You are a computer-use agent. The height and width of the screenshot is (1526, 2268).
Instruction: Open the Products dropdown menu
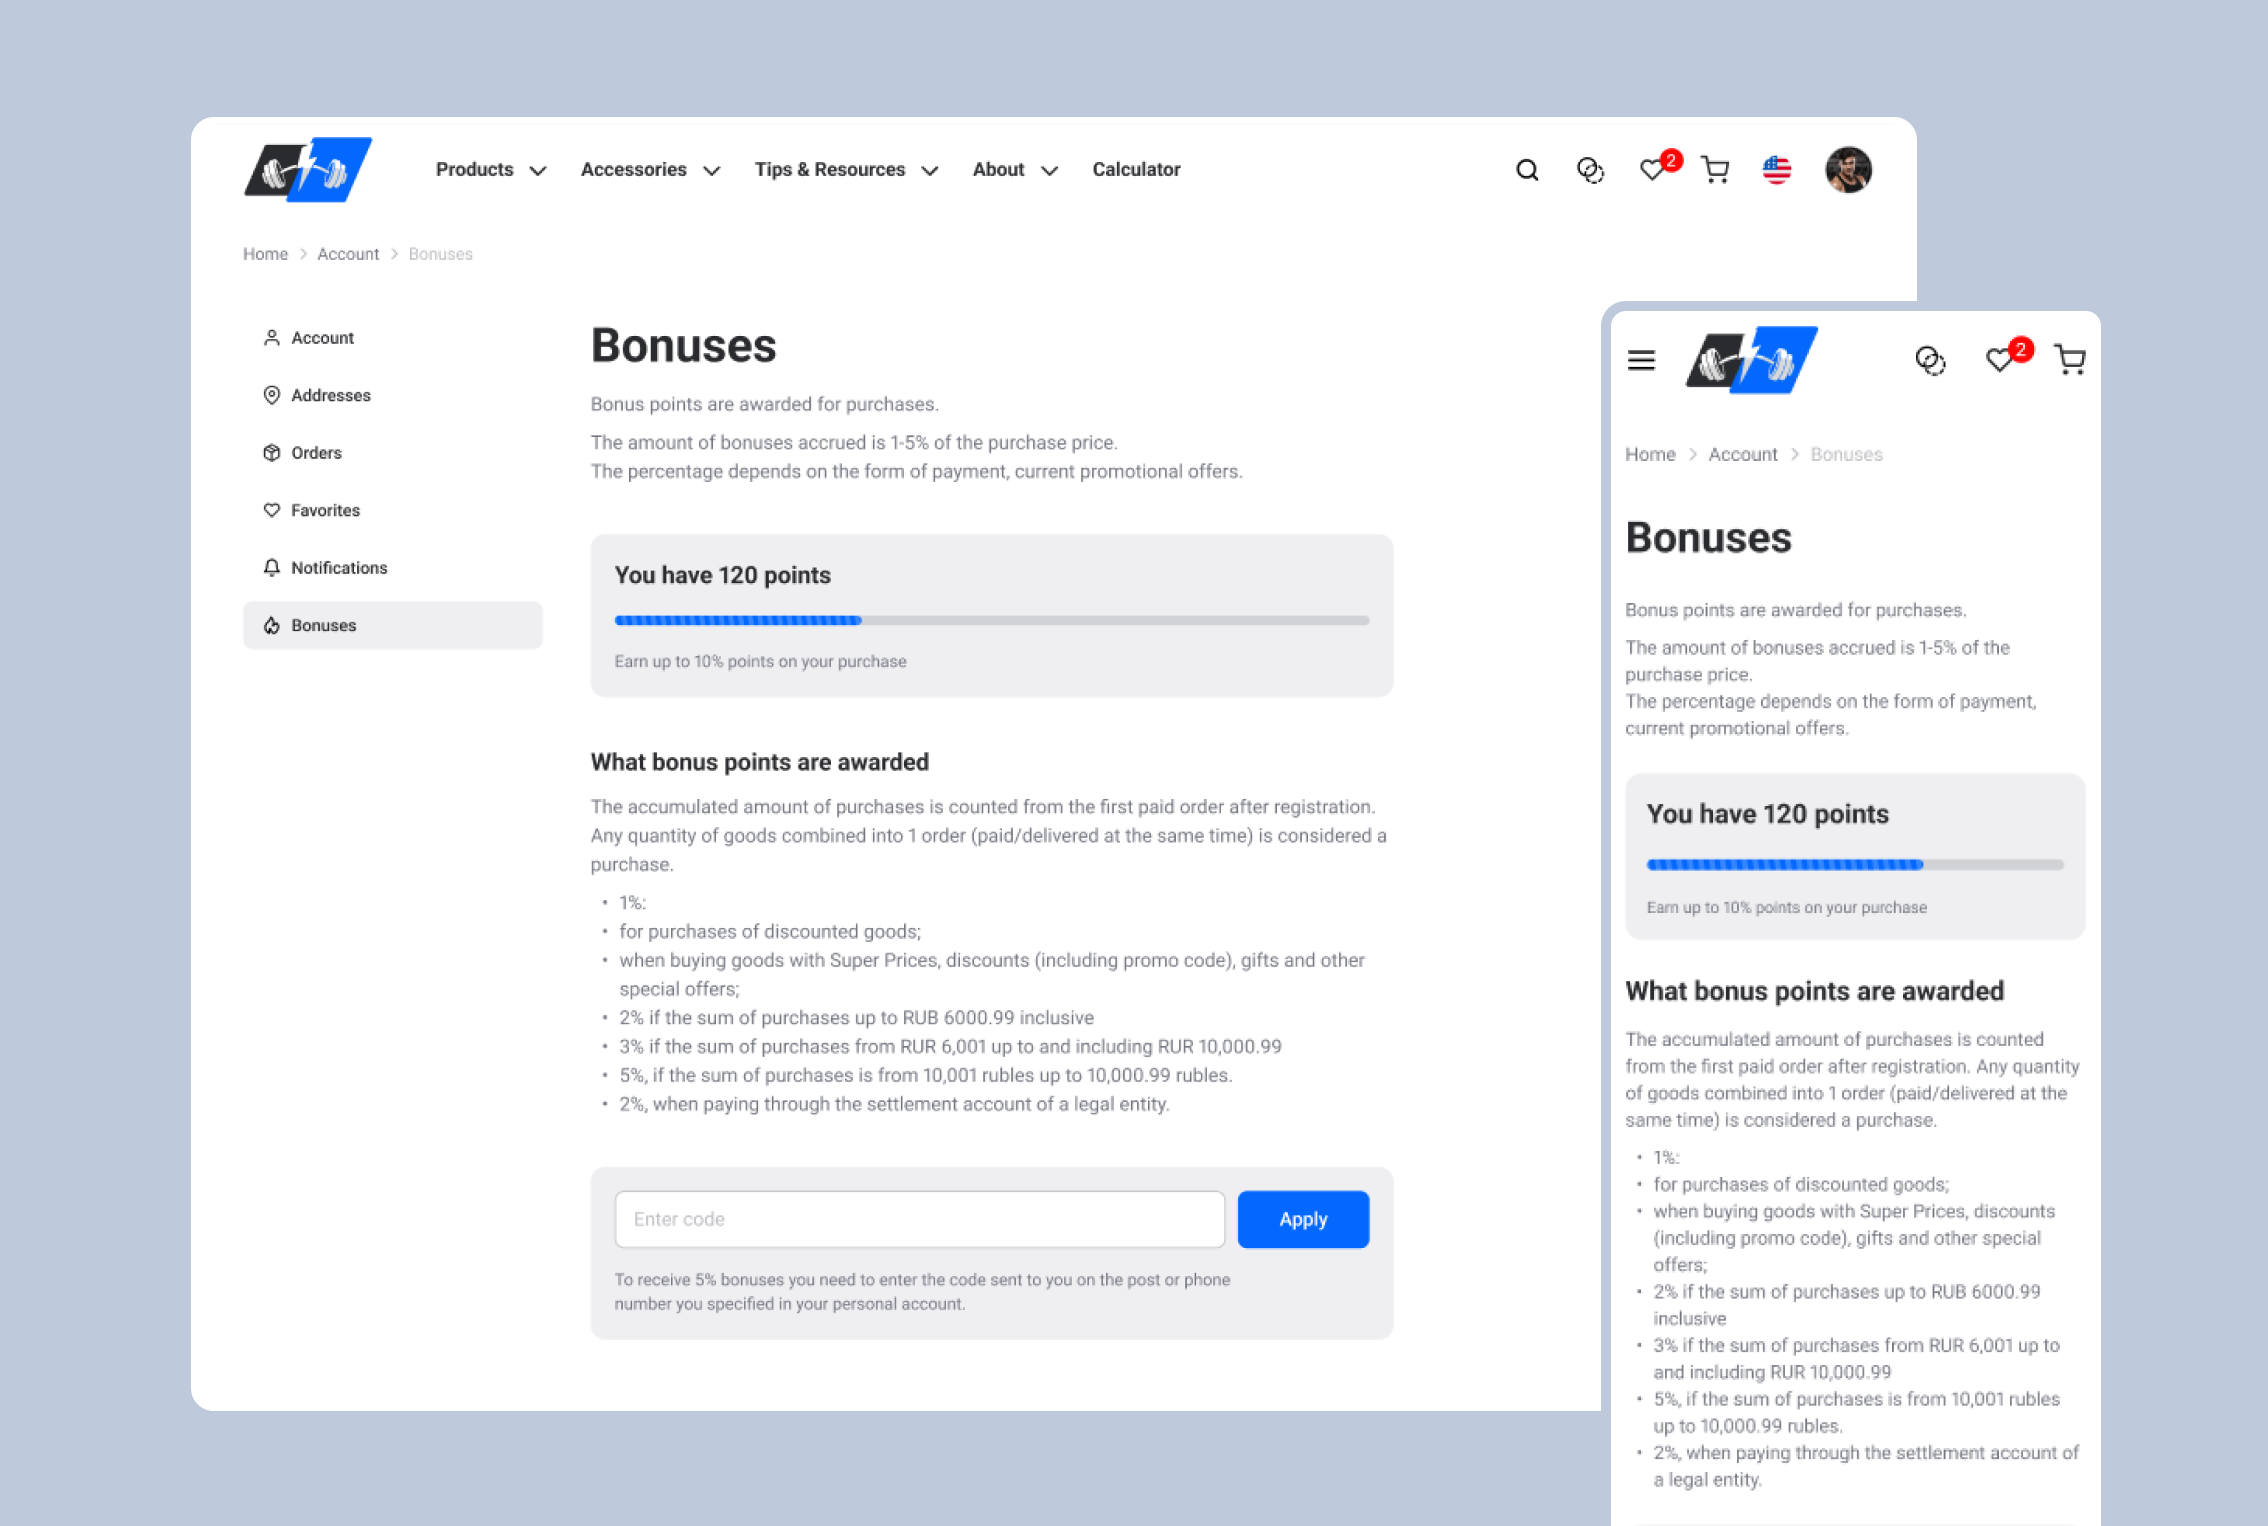(489, 169)
